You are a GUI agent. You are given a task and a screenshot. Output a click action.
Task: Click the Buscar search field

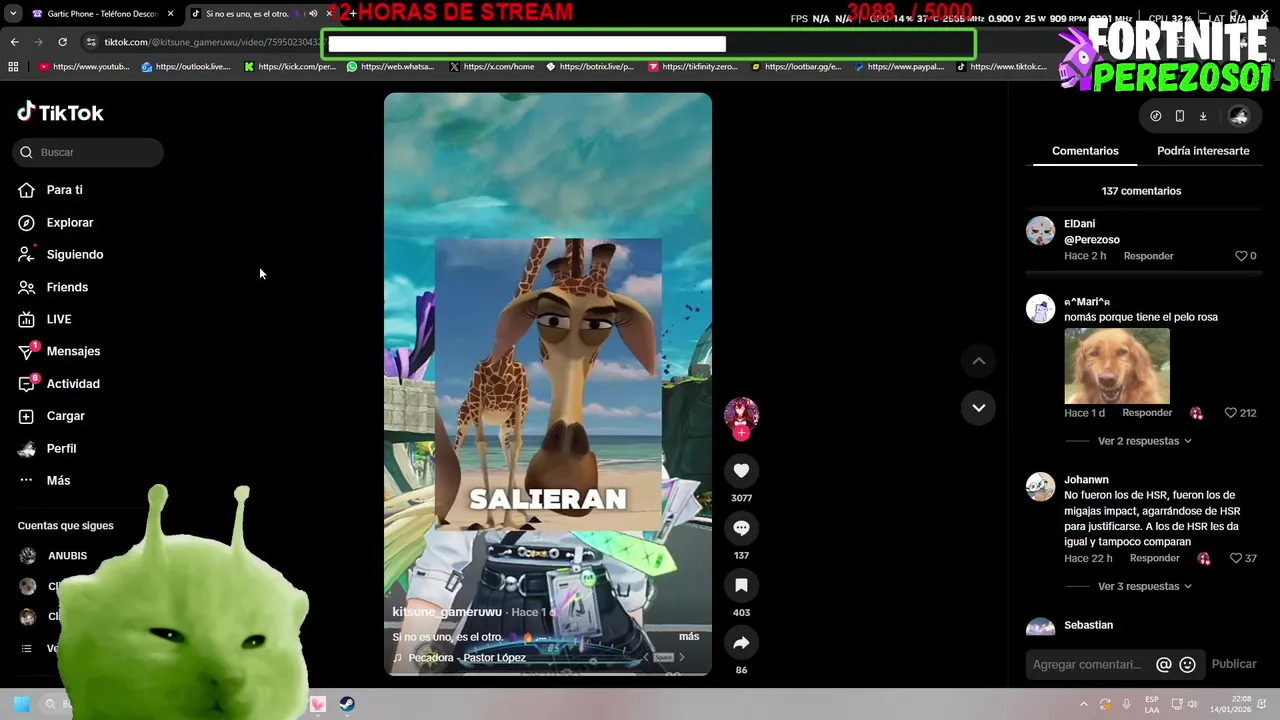[88, 152]
